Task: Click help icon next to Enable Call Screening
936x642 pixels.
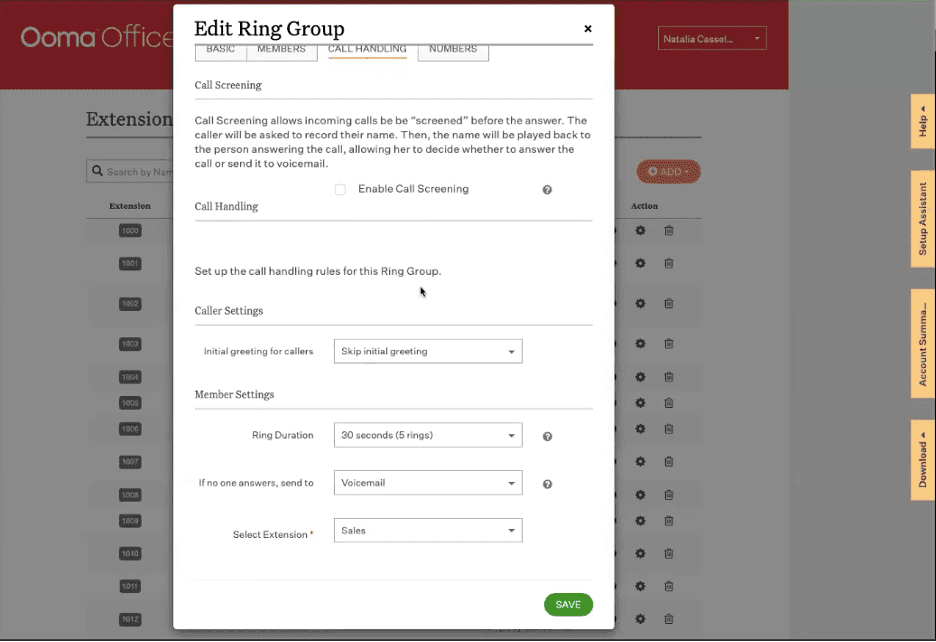Action: click(547, 190)
